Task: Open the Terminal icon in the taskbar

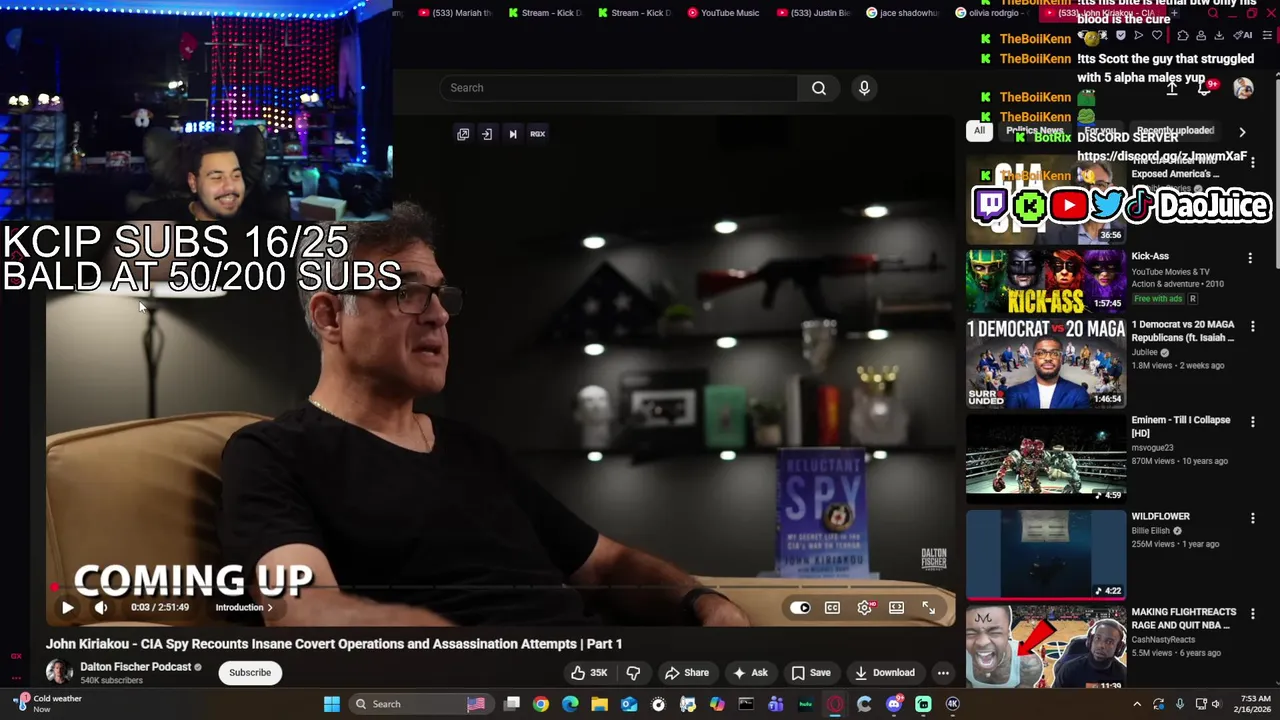Action: click(x=746, y=704)
